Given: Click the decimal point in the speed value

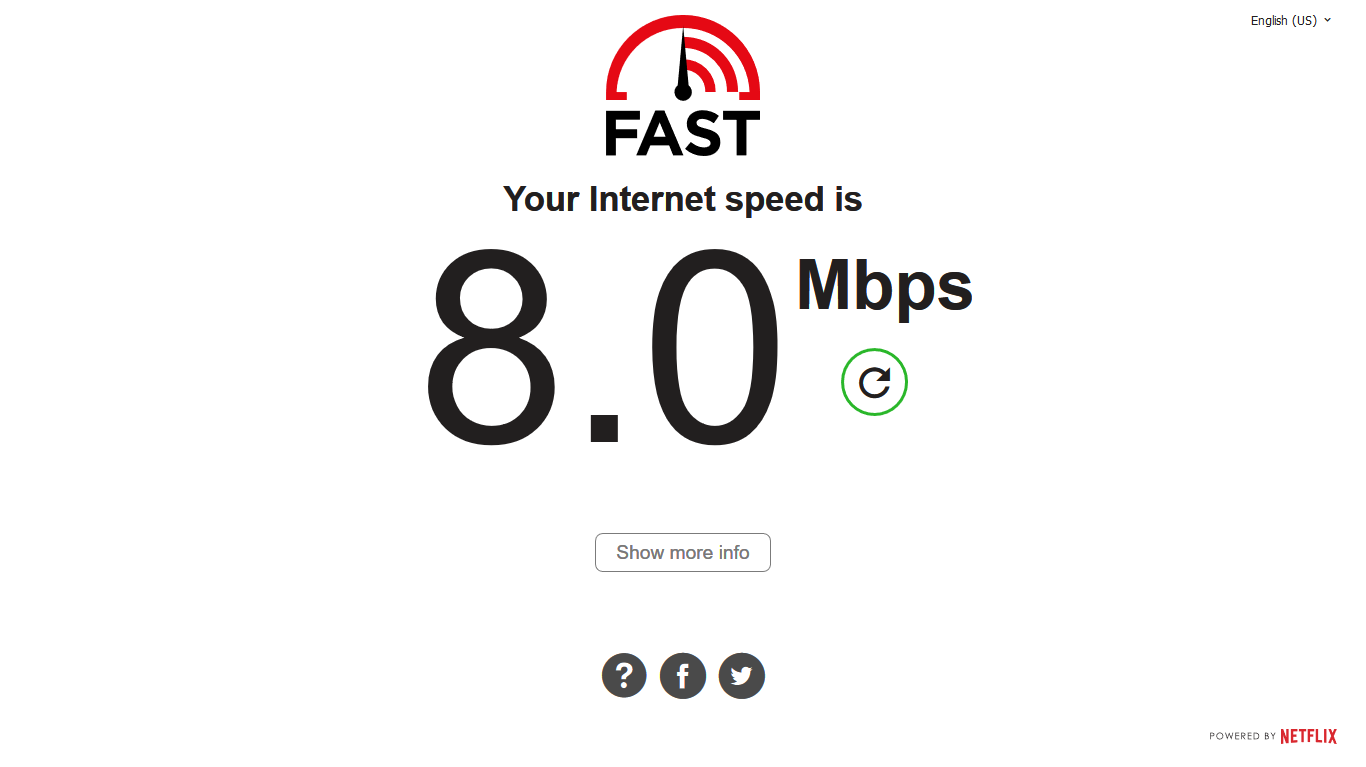Looking at the screenshot, I should tap(604, 427).
